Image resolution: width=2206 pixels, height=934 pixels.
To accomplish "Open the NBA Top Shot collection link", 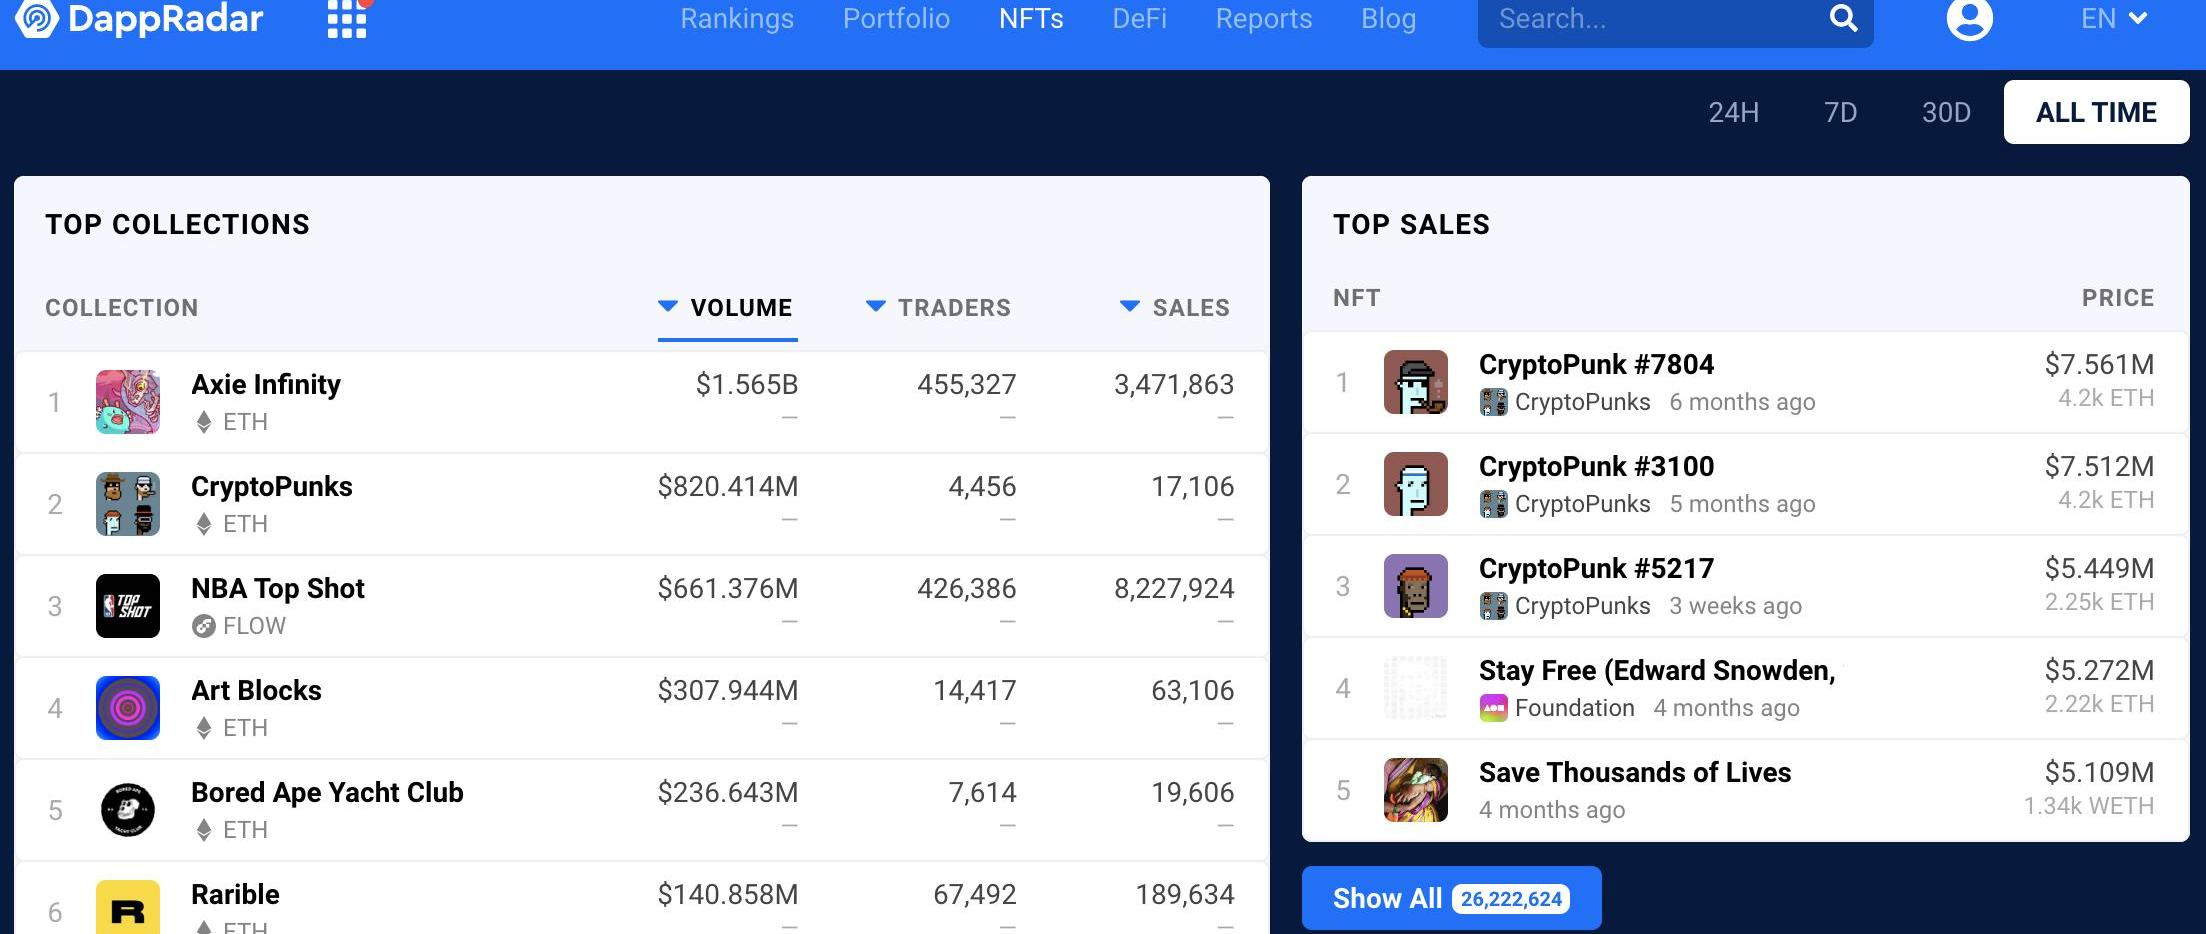I will [x=278, y=589].
